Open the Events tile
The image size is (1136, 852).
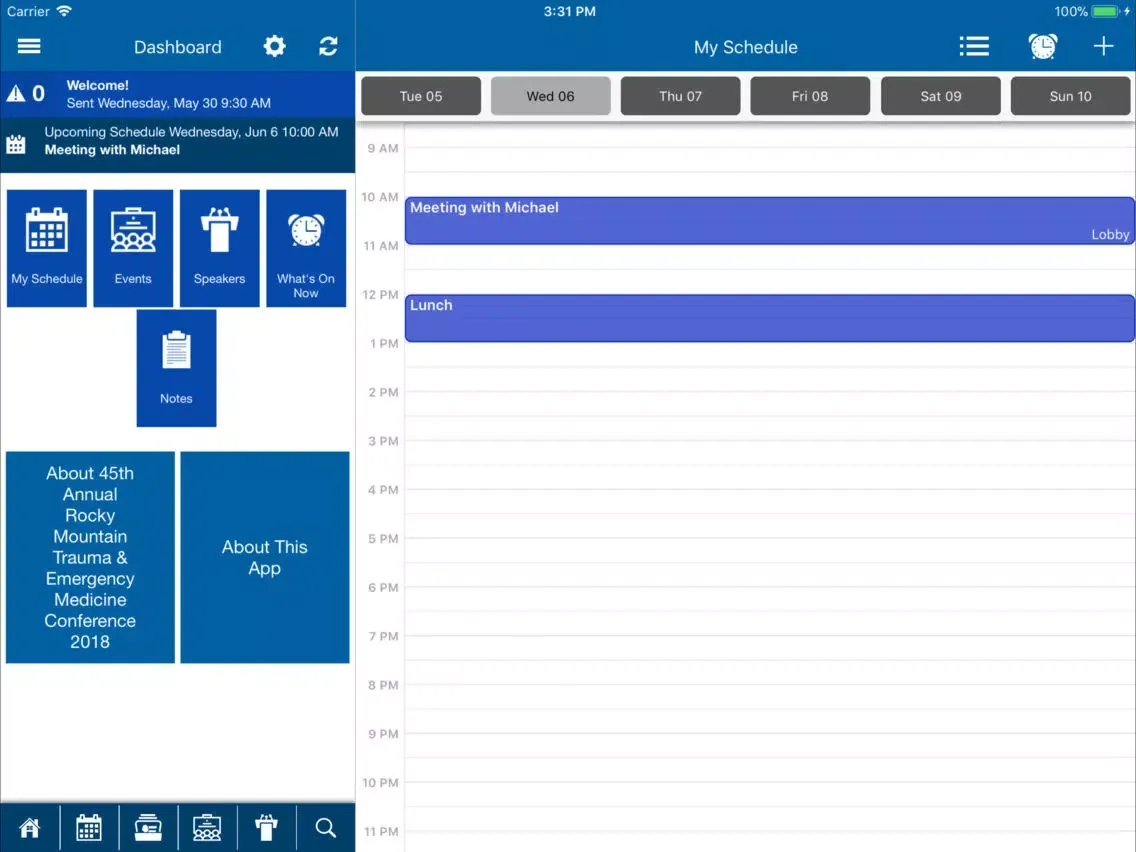pyautogui.click(x=133, y=248)
